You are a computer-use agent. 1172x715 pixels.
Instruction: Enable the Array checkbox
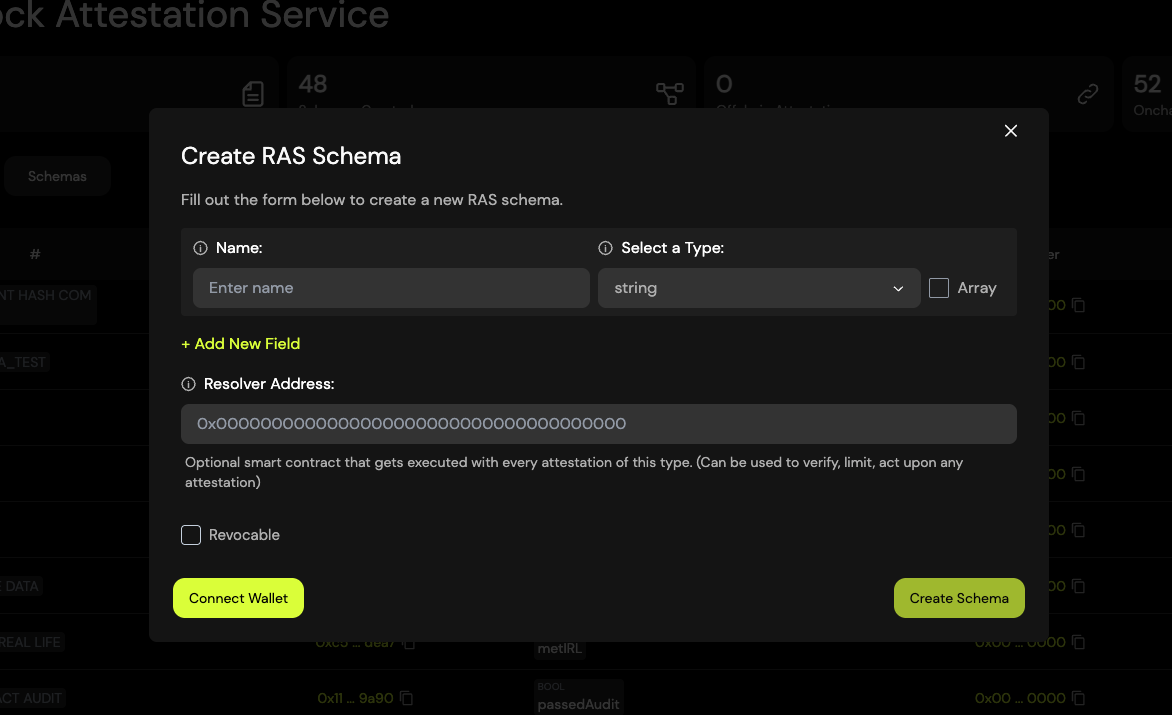tap(938, 287)
